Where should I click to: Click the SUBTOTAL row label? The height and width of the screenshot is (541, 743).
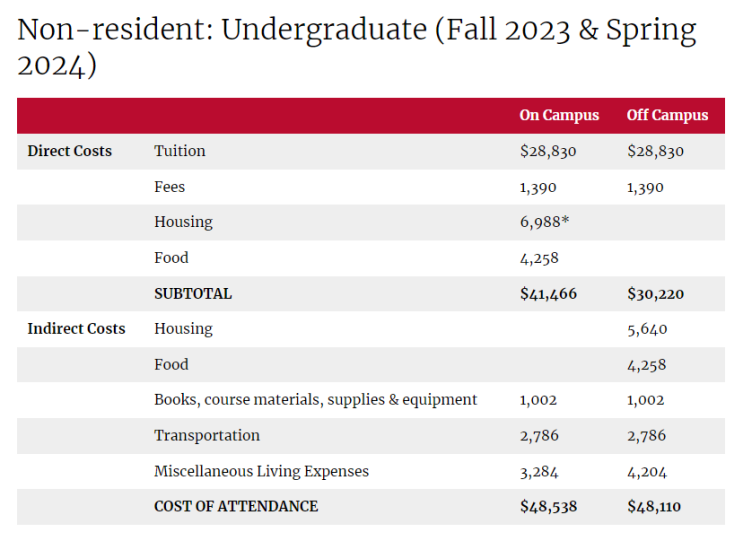pyautogui.click(x=193, y=294)
